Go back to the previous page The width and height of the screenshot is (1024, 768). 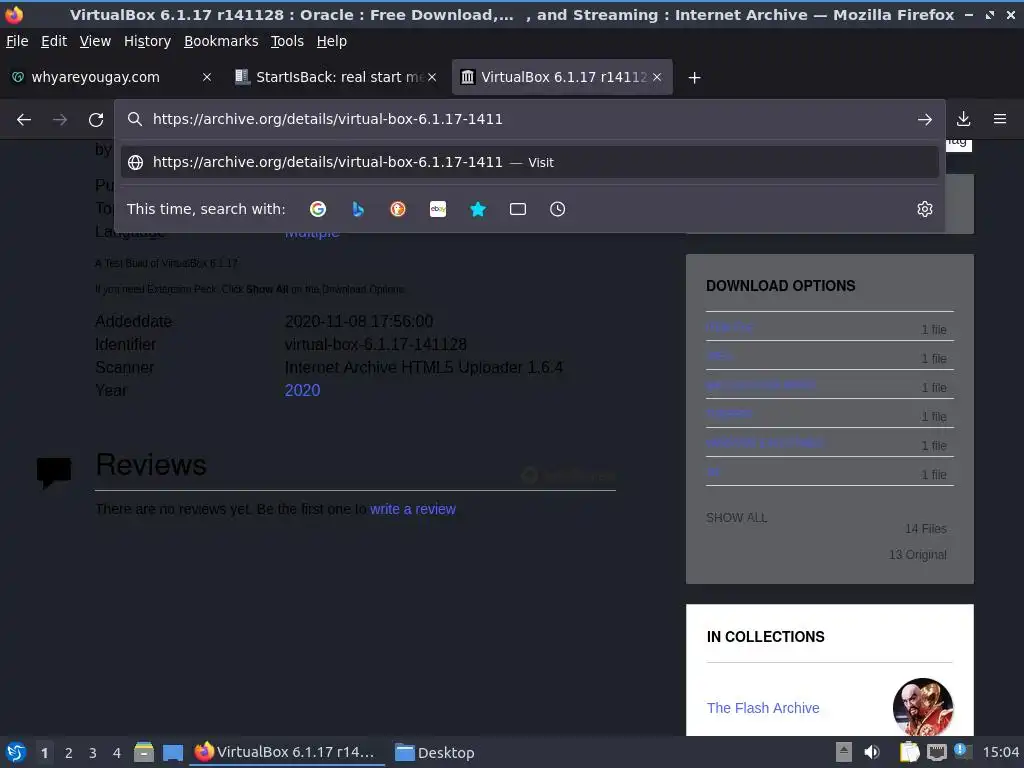[x=24, y=120]
